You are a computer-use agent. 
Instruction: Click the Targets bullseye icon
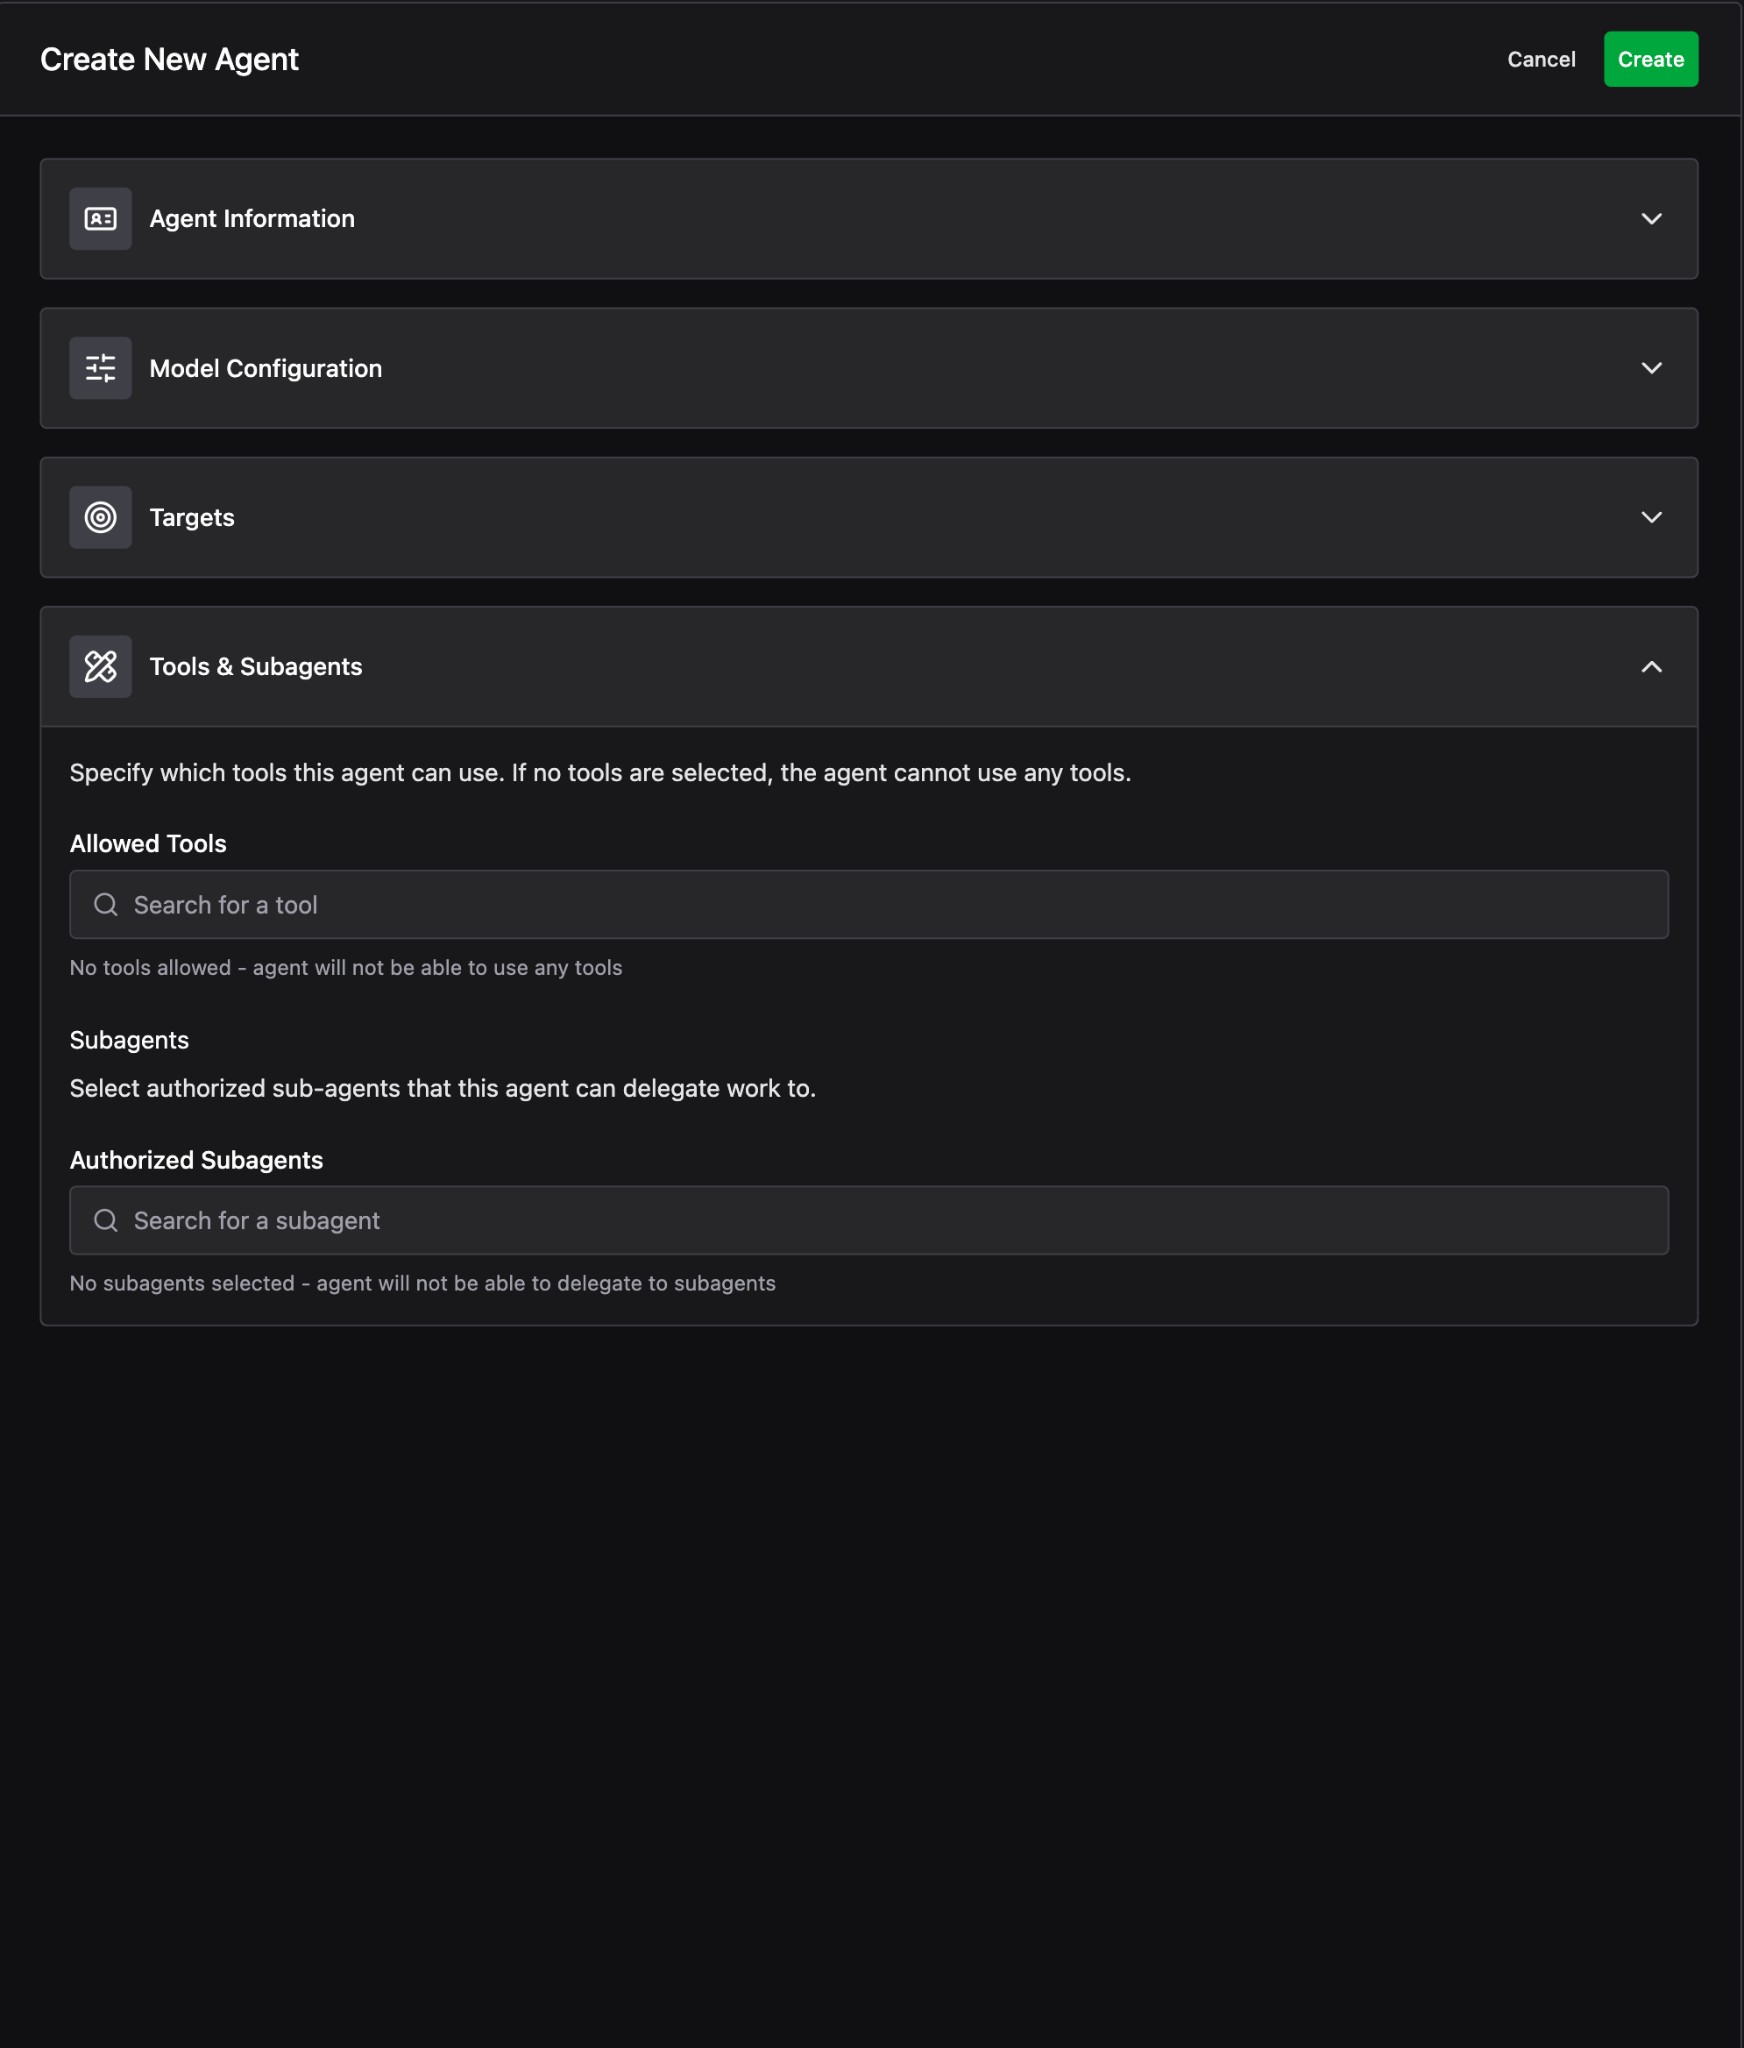point(100,517)
